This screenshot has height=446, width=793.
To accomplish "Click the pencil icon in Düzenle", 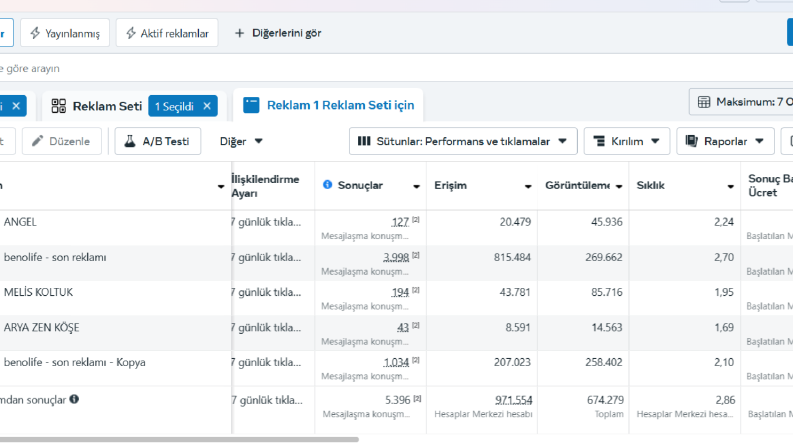I will 37,141.
